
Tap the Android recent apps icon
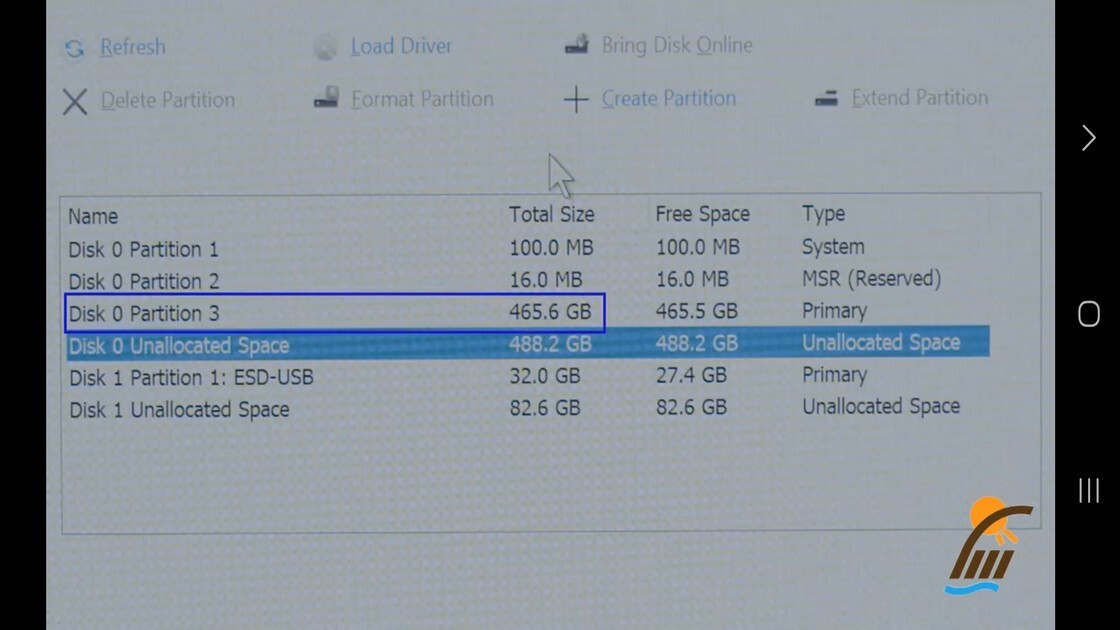click(1089, 491)
